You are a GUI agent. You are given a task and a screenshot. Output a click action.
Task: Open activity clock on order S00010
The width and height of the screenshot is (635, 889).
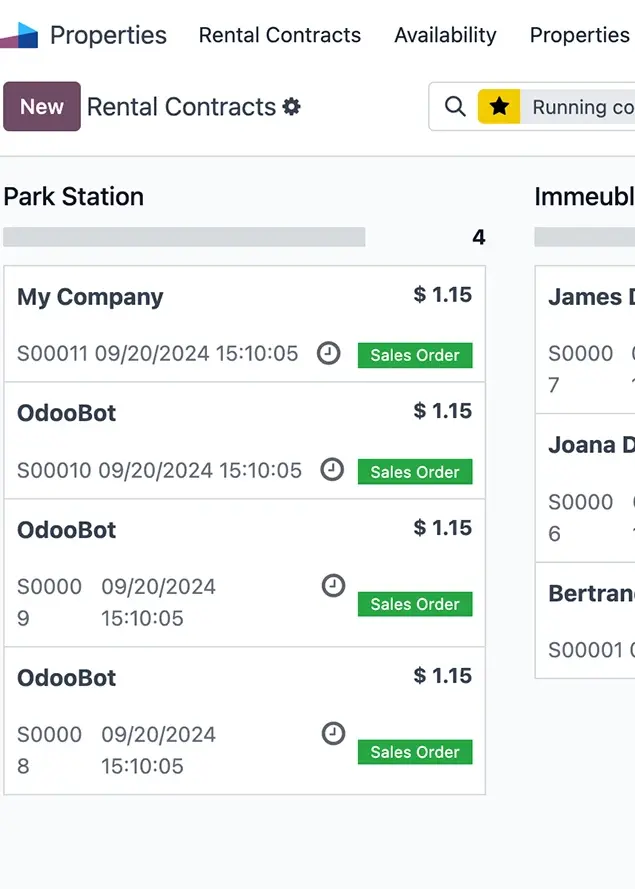[x=331, y=470]
